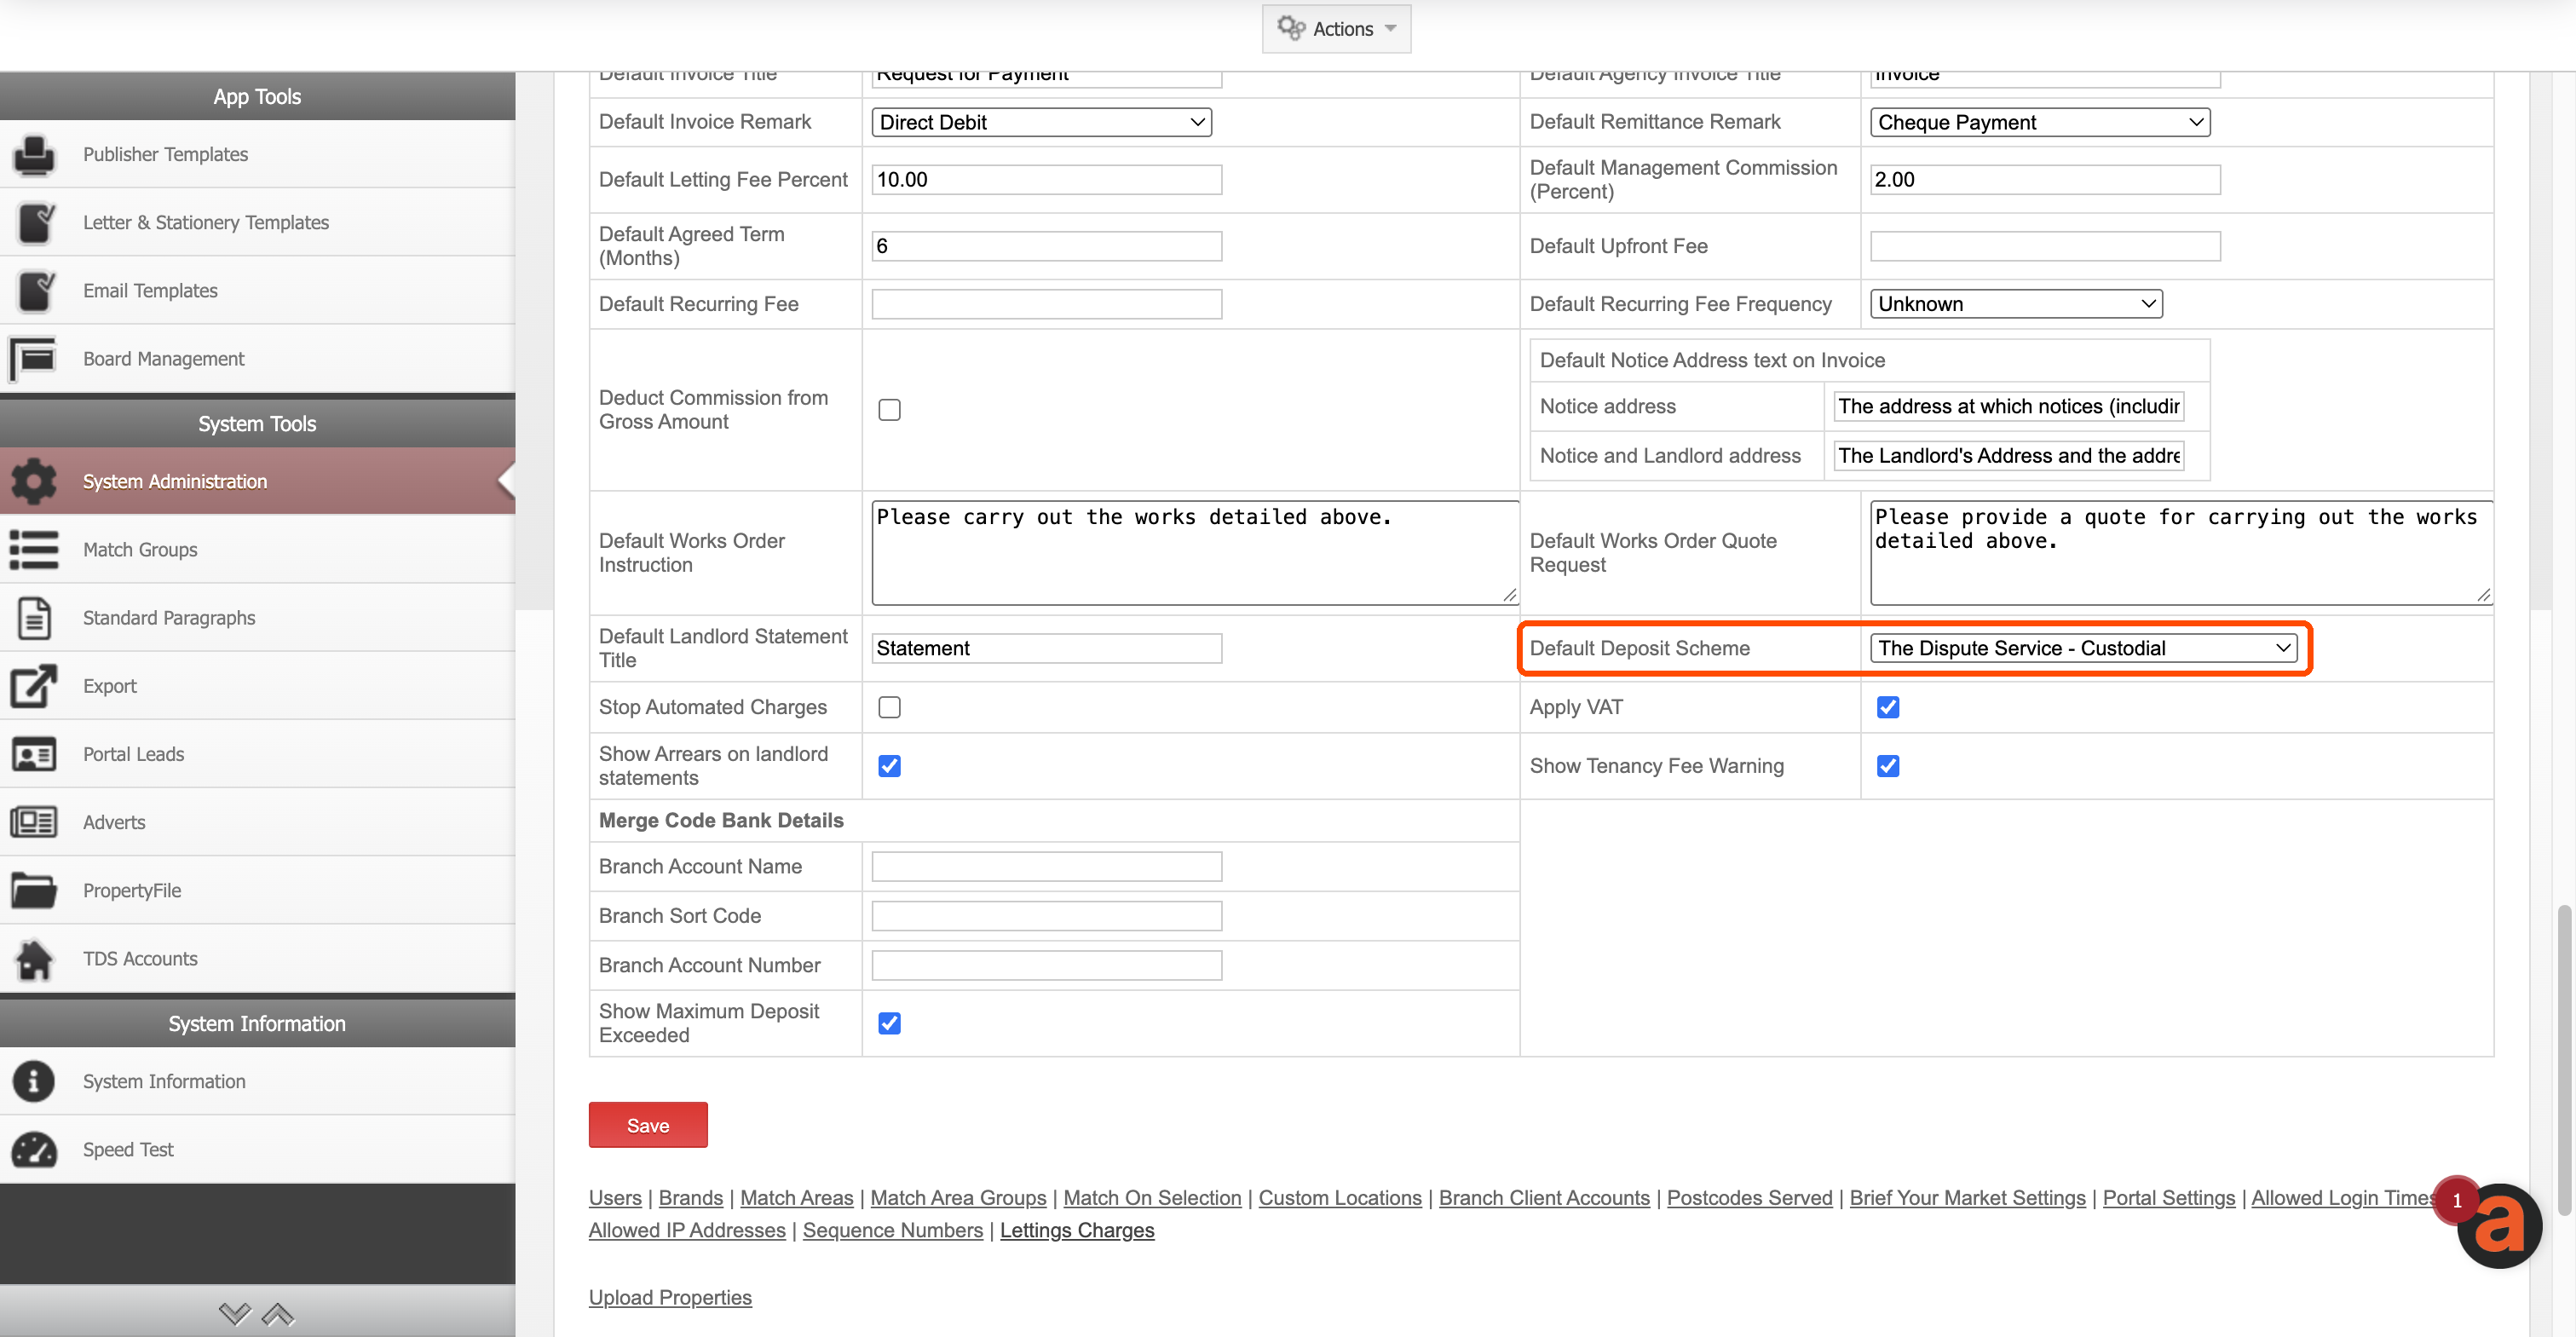This screenshot has height=1337, width=2576.
Task: Select Match Groups in sidebar
Action: click(257, 550)
